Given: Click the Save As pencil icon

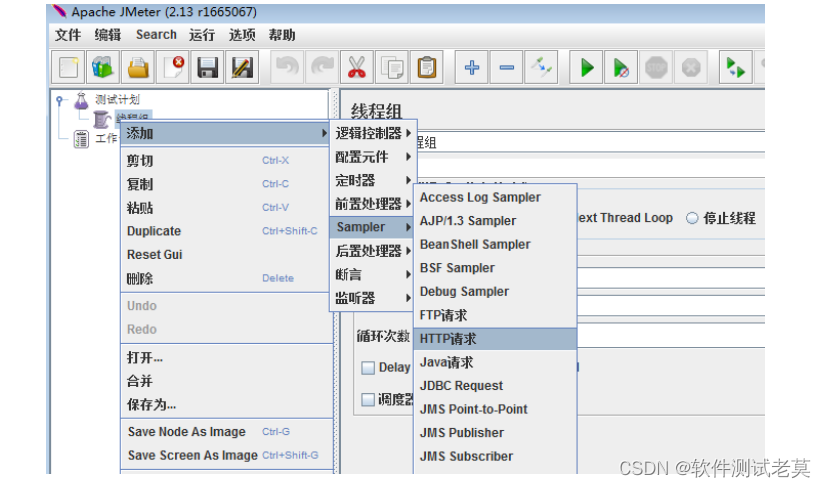Looking at the screenshot, I should (x=242, y=67).
